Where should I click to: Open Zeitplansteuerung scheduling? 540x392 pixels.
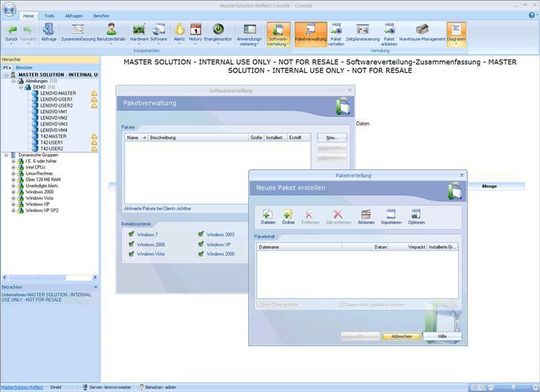[x=363, y=33]
